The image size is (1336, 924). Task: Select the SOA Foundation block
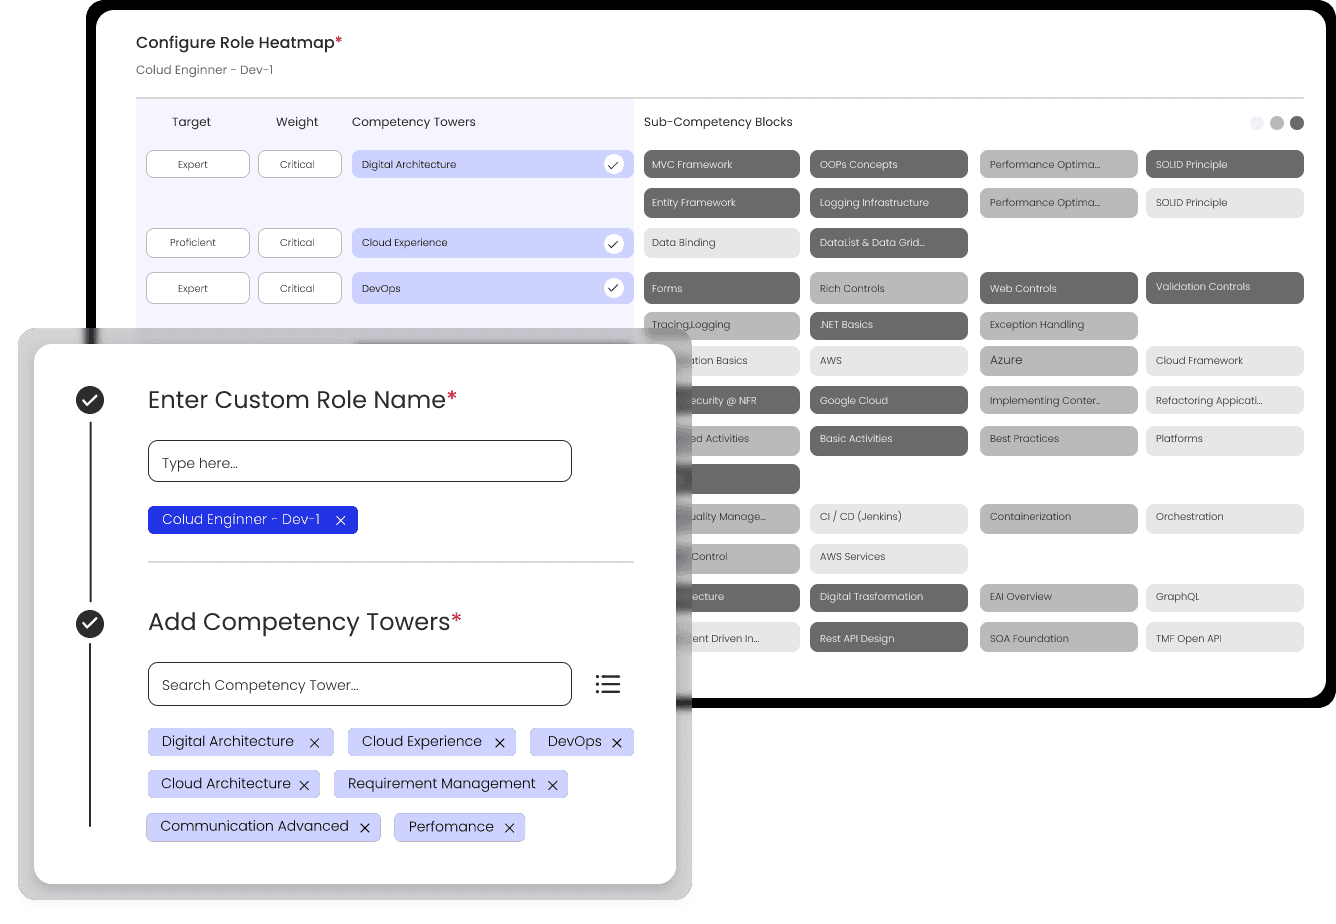pyautogui.click(x=1059, y=637)
